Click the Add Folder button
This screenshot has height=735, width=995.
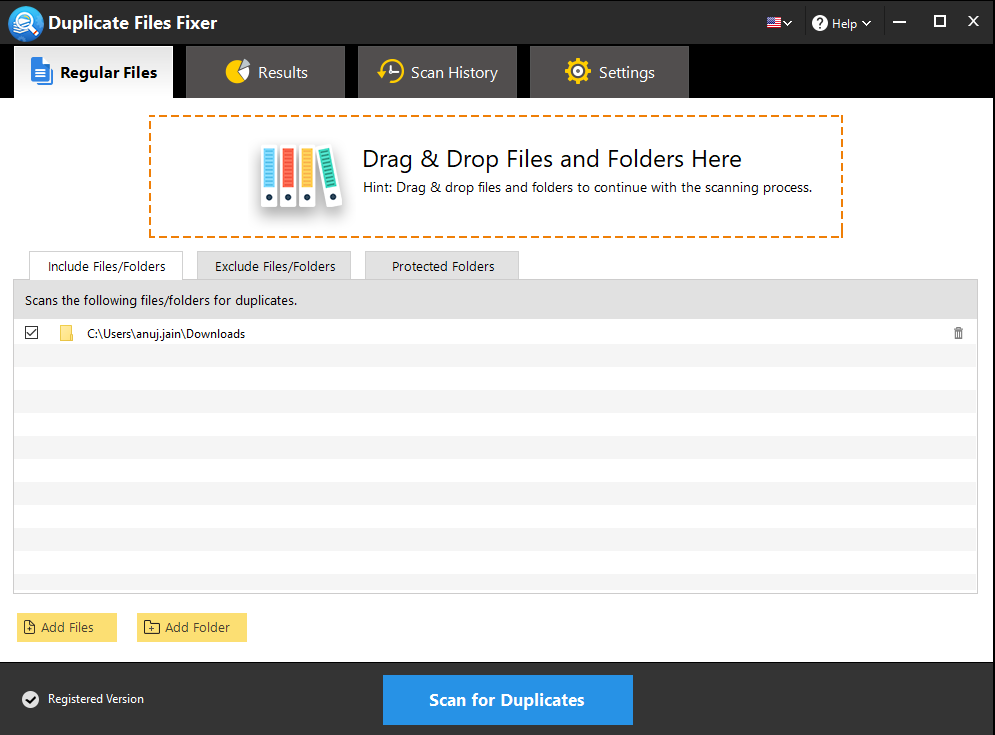point(192,627)
